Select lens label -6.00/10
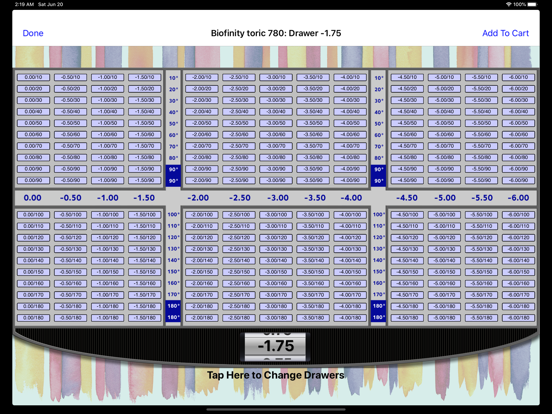The image size is (552, 414). 518,77
